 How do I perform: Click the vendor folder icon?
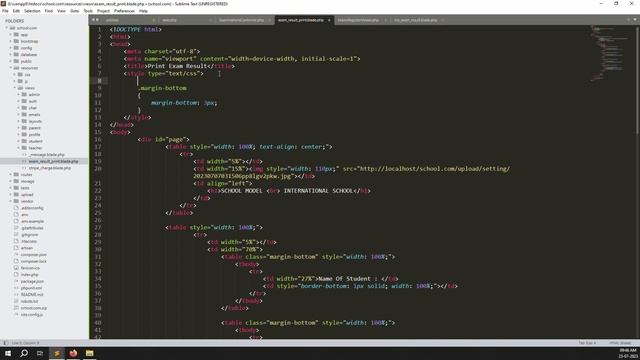[x=16, y=201]
